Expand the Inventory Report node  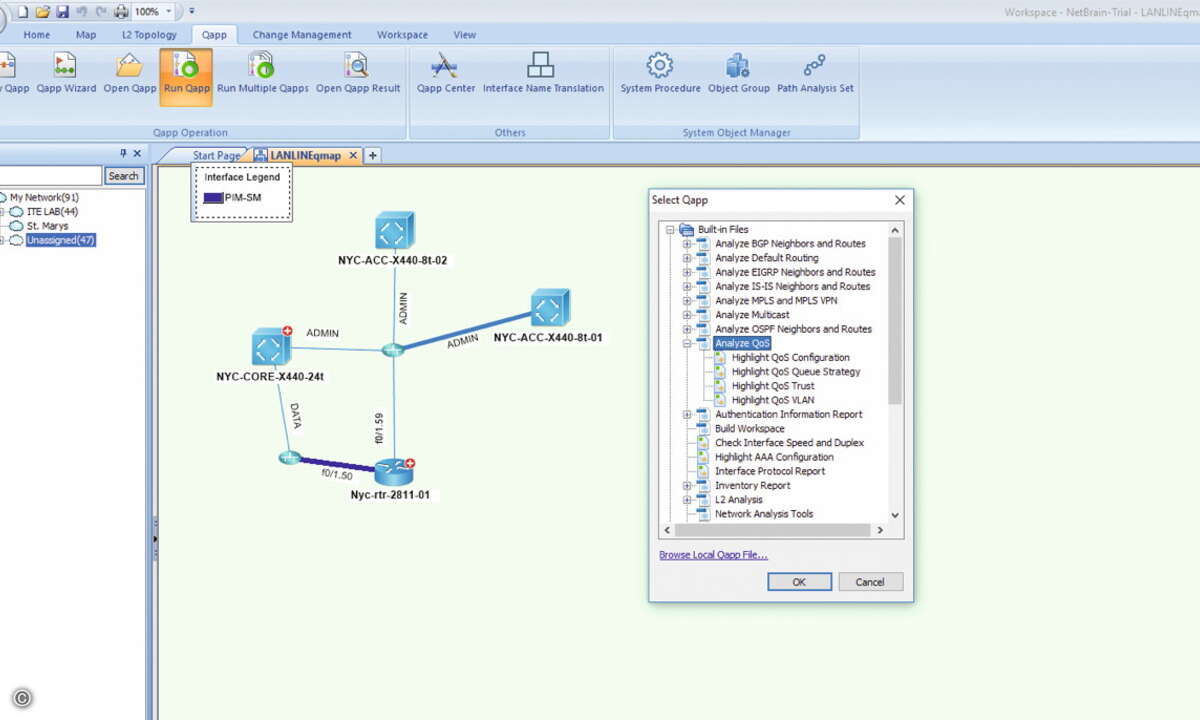[687, 486]
